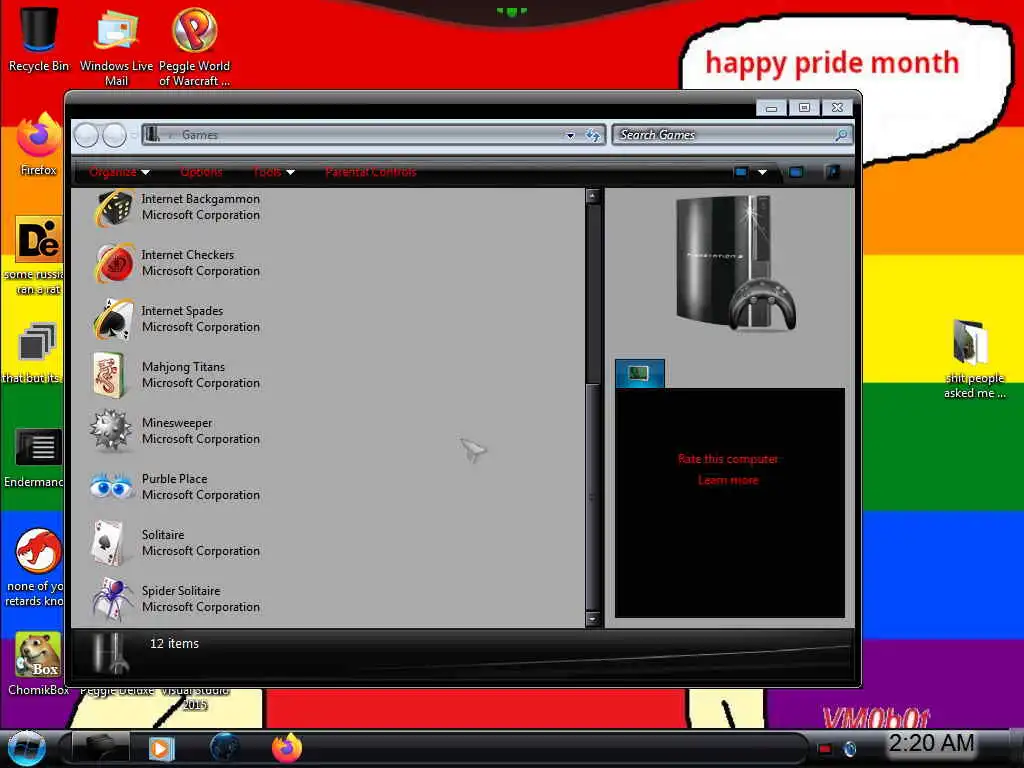Open the Options menu item
Image resolution: width=1024 pixels, height=768 pixels.
click(x=201, y=172)
